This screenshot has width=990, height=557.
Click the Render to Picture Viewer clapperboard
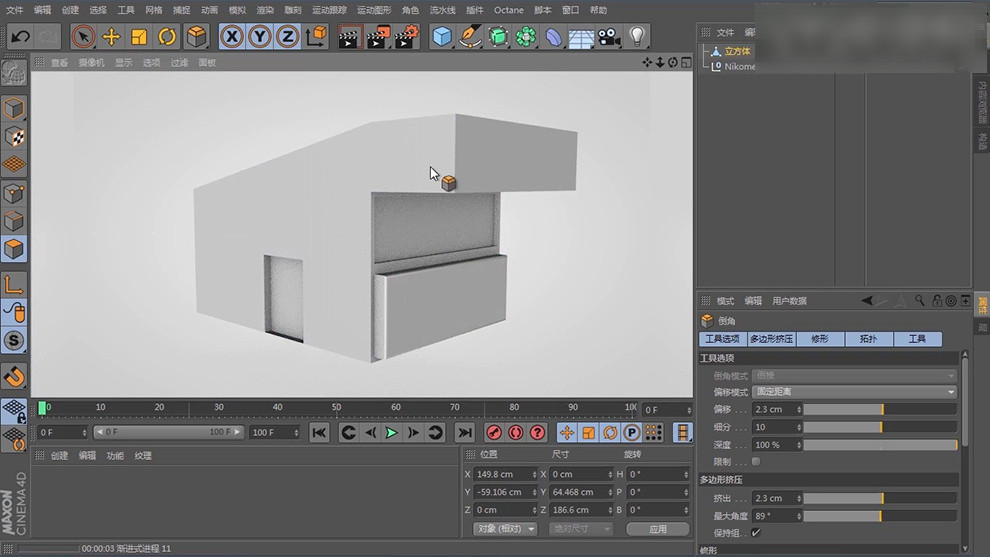(x=377, y=37)
